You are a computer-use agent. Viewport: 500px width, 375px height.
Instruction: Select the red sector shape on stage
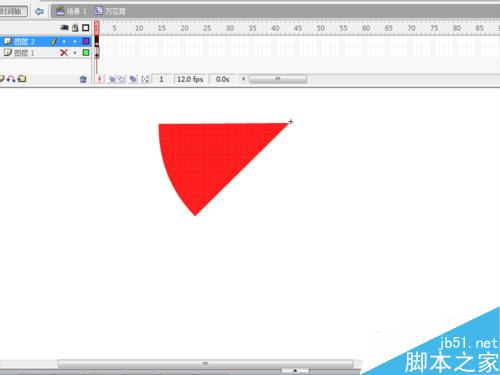click(x=210, y=157)
